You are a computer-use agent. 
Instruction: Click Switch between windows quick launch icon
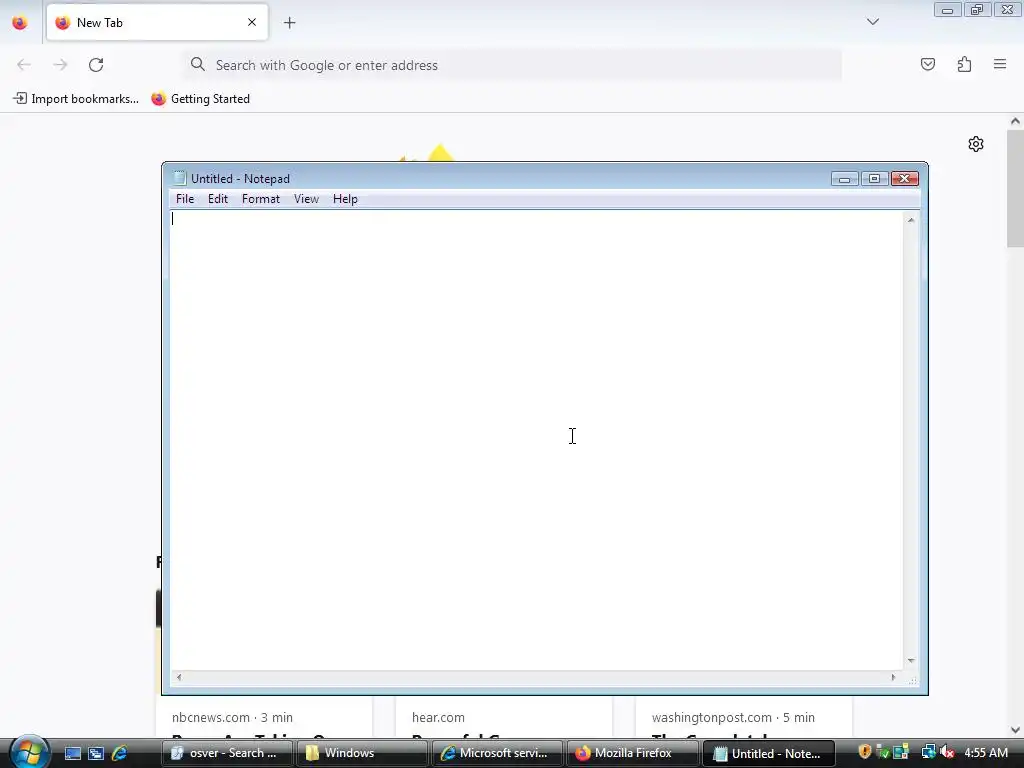tap(96, 754)
